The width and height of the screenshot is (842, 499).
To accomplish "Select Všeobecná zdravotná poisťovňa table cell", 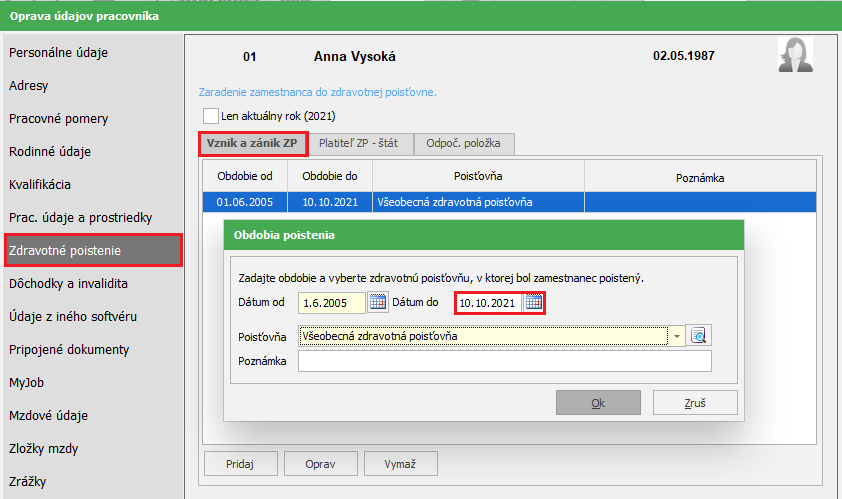I will (x=478, y=202).
